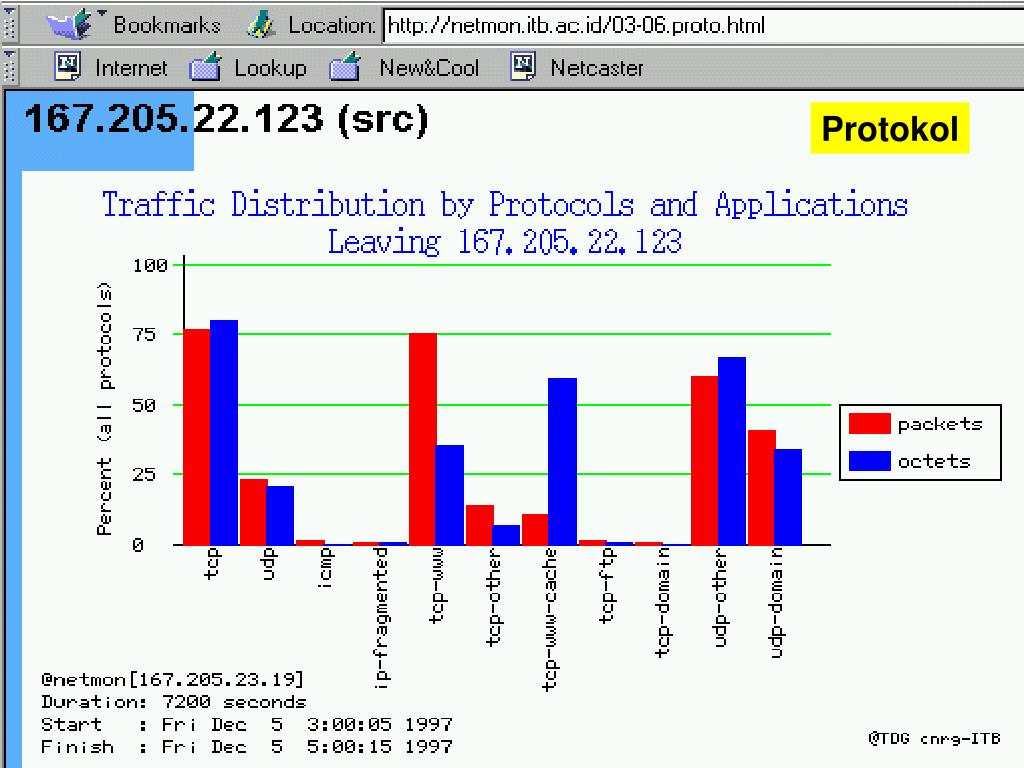The height and width of the screenshot is (768, 1024).
Task: Click the Location URL field
Action: 703,25
